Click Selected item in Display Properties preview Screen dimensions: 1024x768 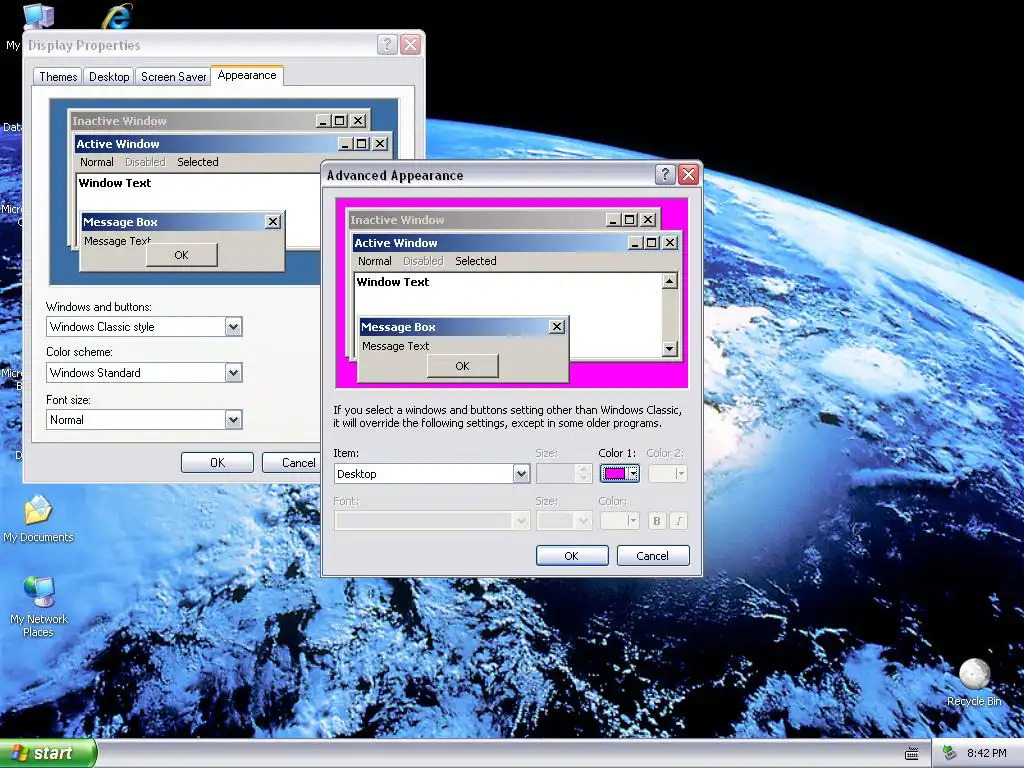198,162
